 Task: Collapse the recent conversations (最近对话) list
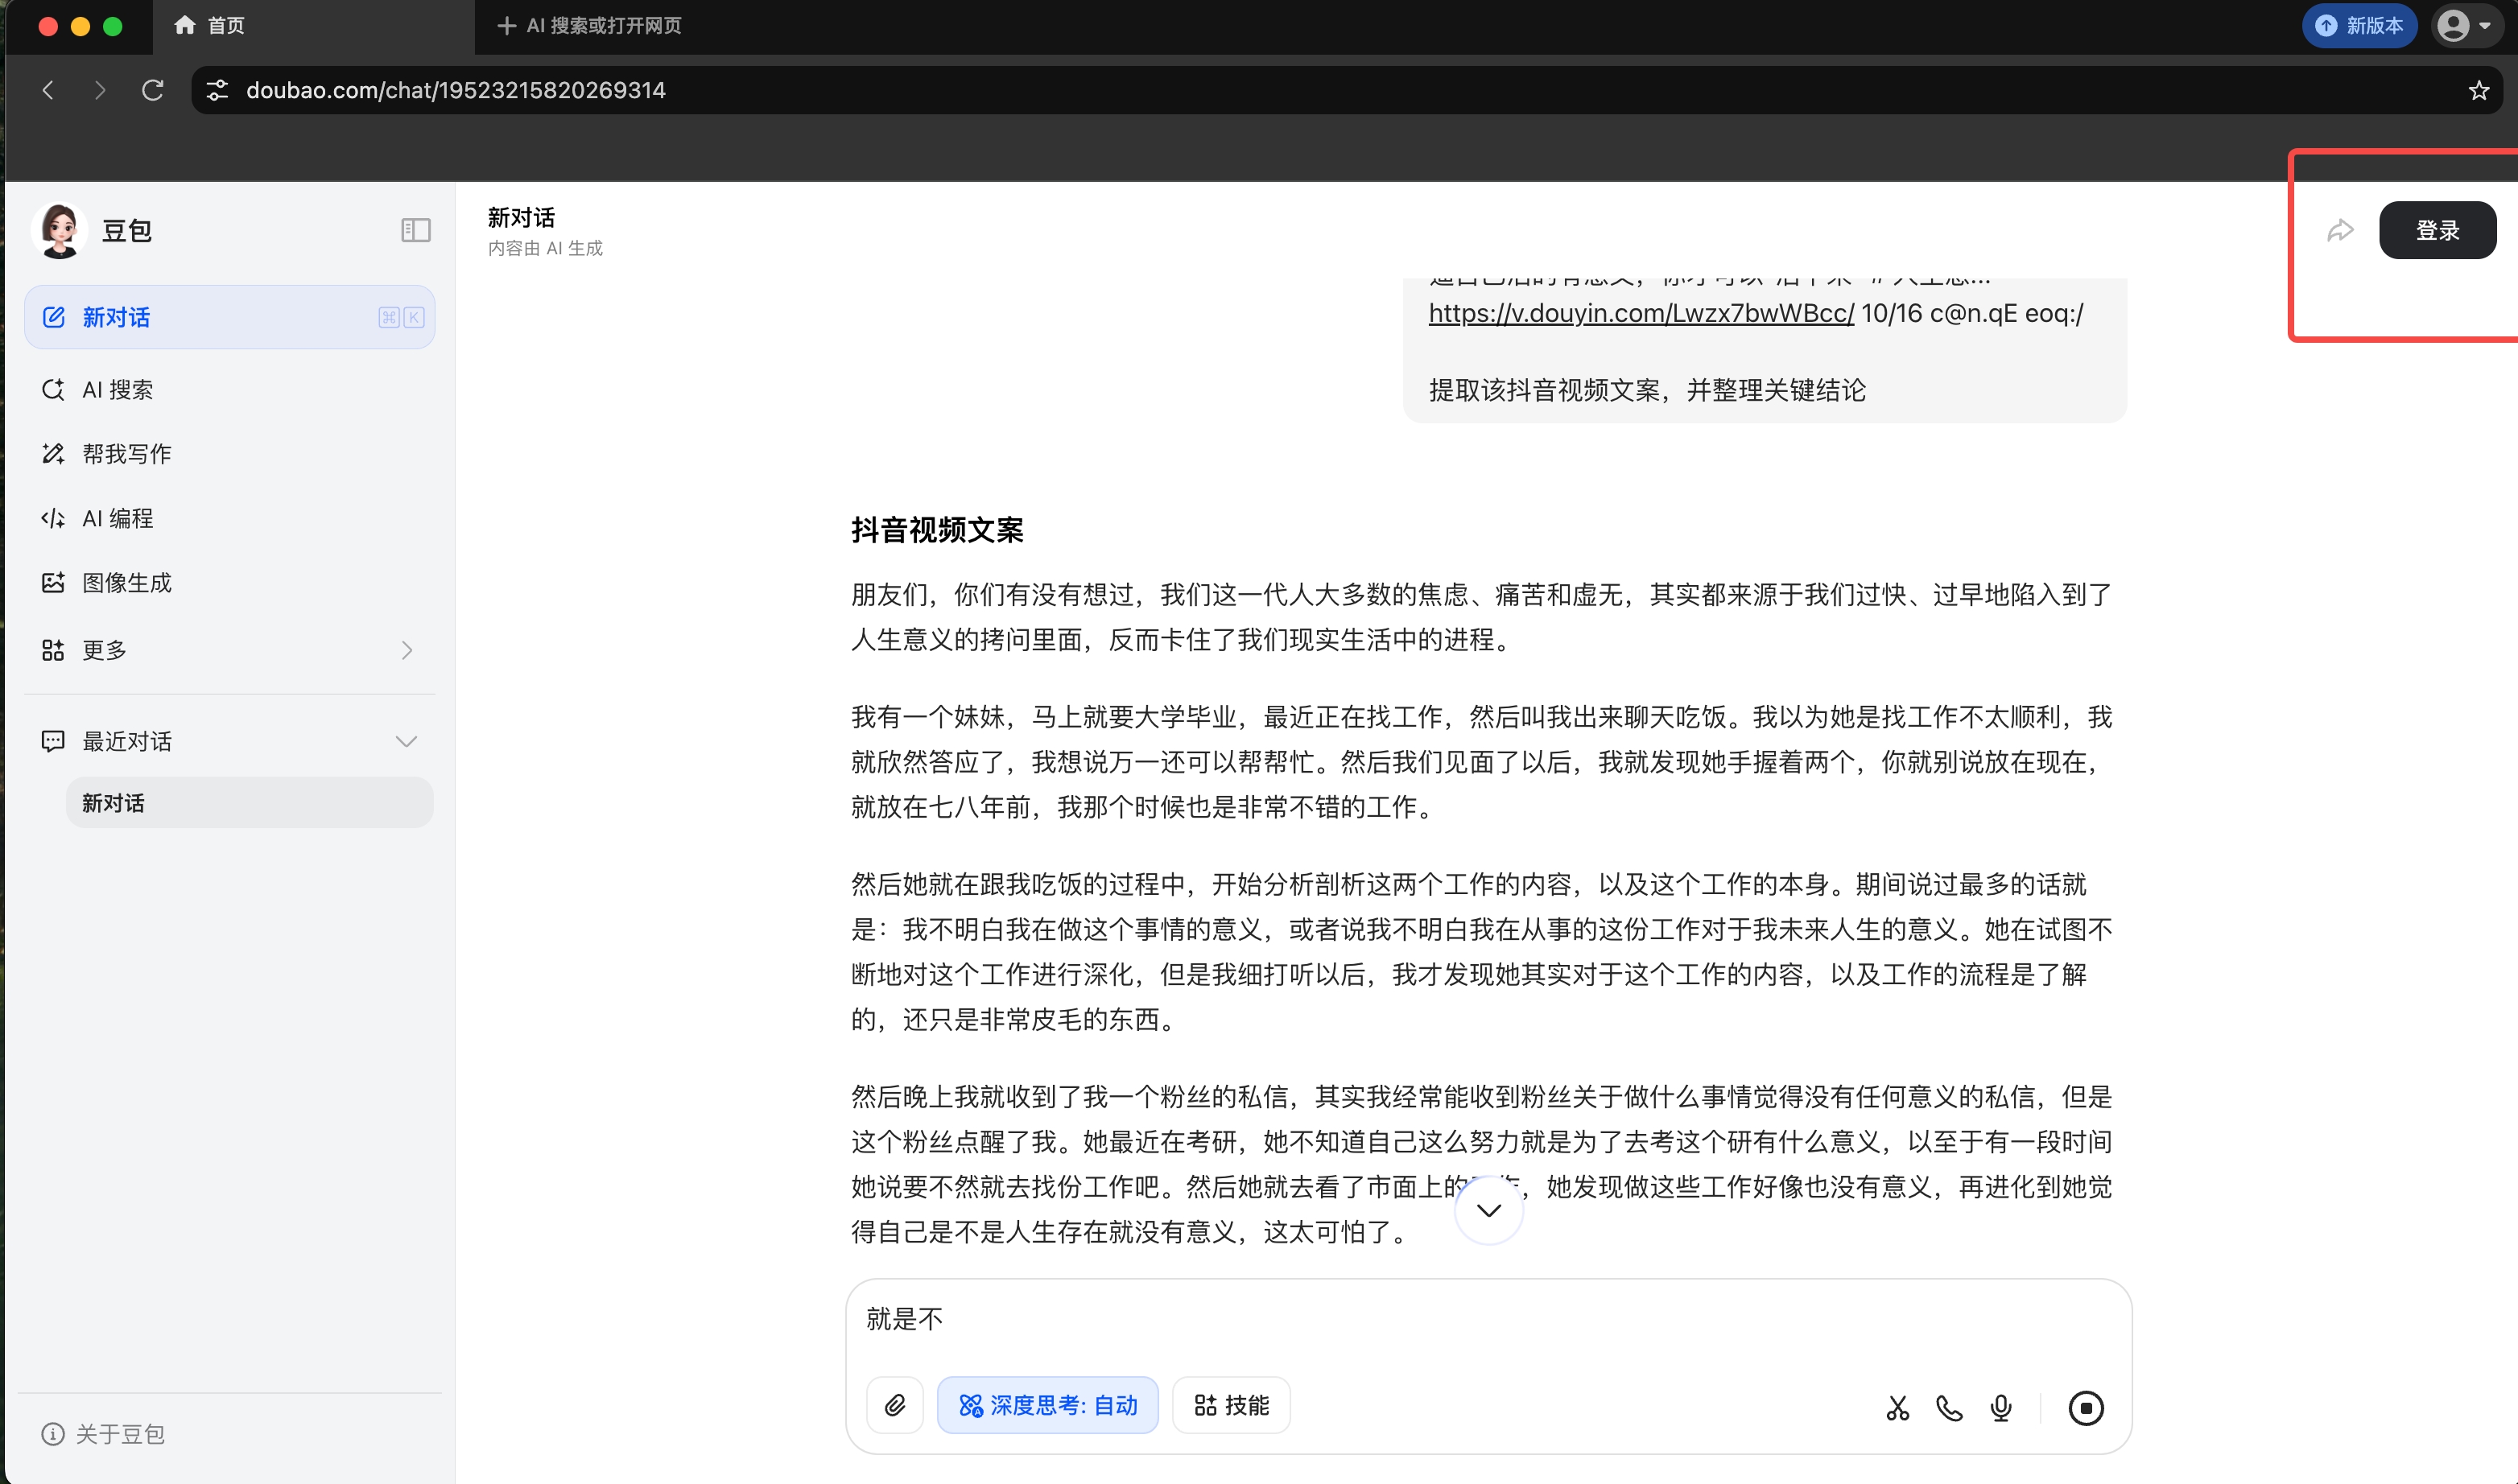click(x=405, y=741)
